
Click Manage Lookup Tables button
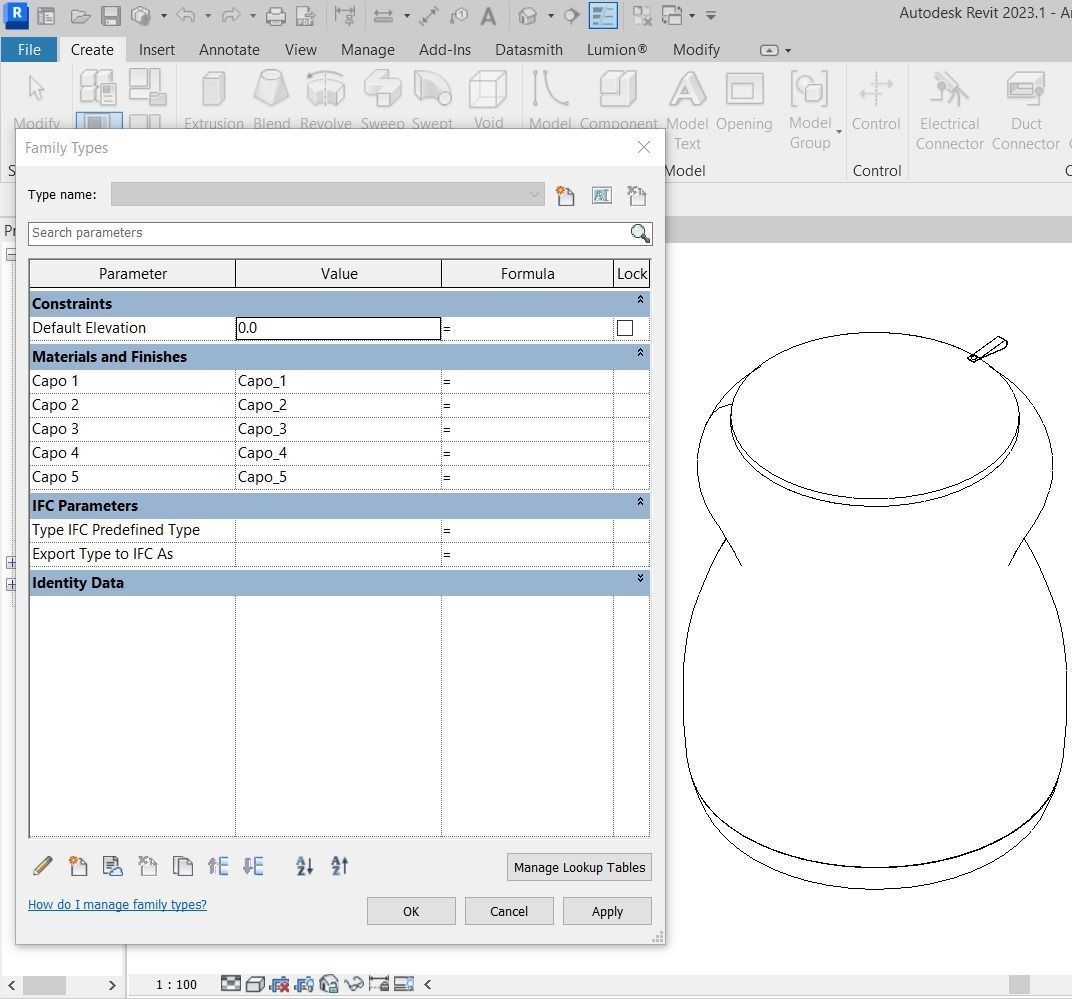579,867
